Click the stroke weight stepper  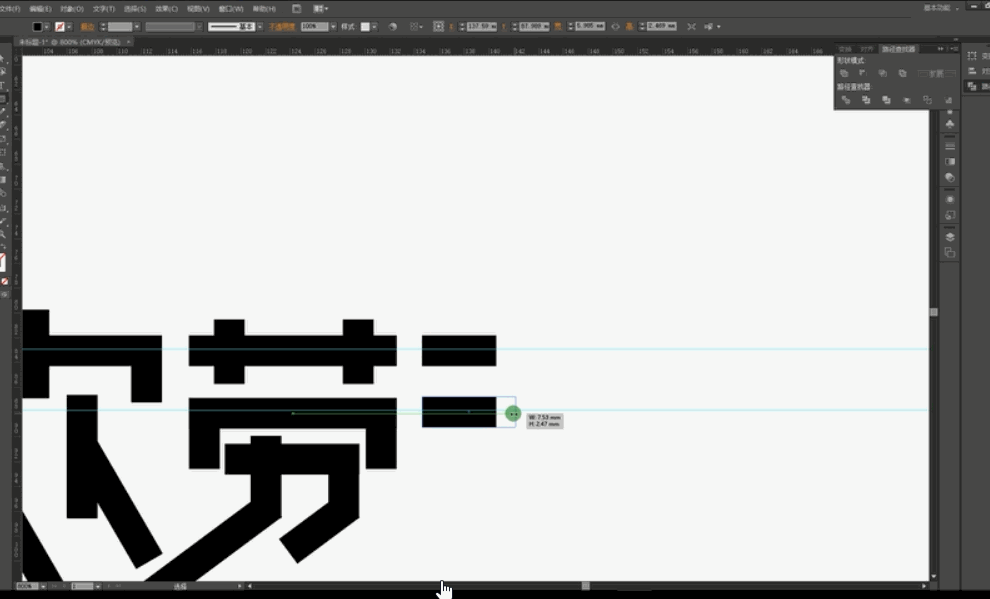(103, 27)
